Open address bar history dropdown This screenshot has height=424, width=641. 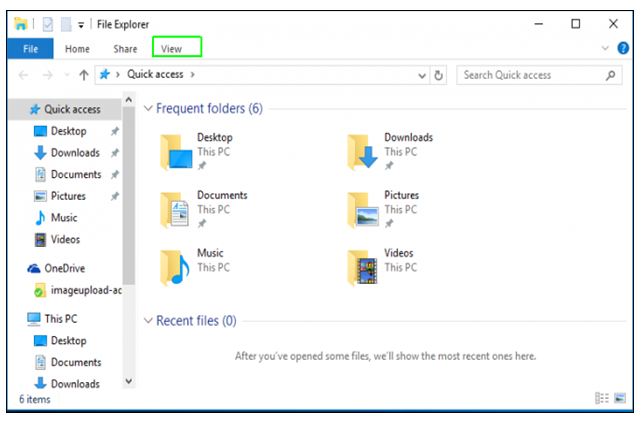tap(422, 76)
